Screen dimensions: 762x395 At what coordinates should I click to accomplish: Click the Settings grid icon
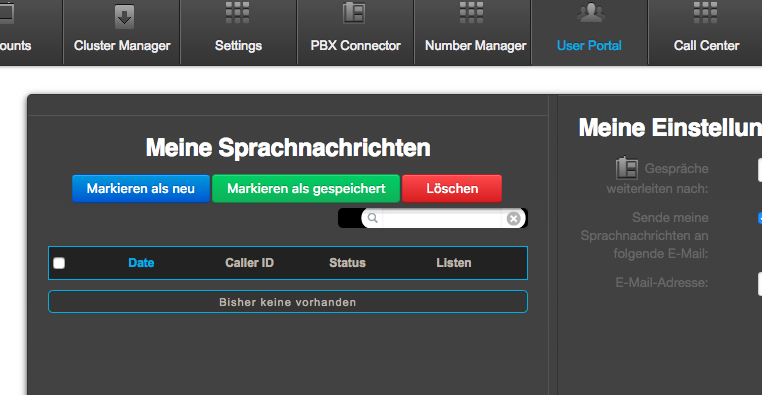point(238,13)
